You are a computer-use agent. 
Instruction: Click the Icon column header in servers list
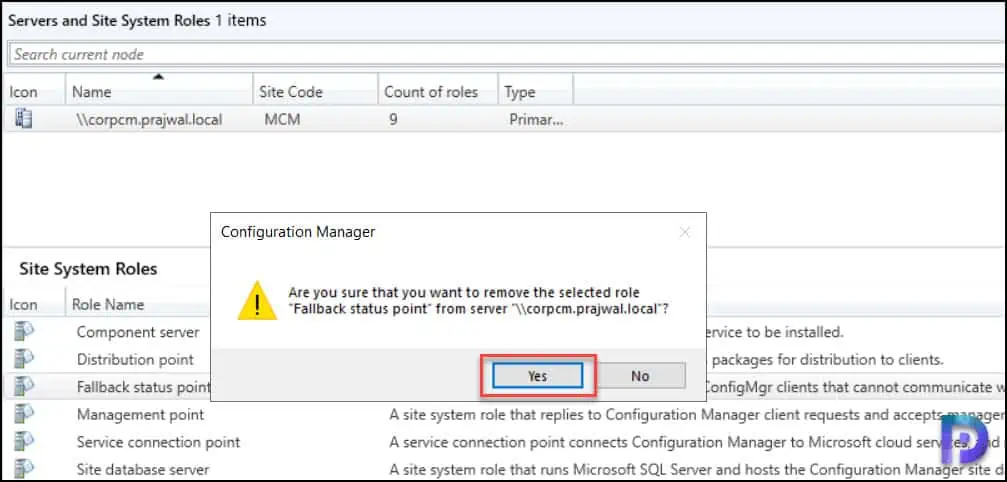coord(33,92)
